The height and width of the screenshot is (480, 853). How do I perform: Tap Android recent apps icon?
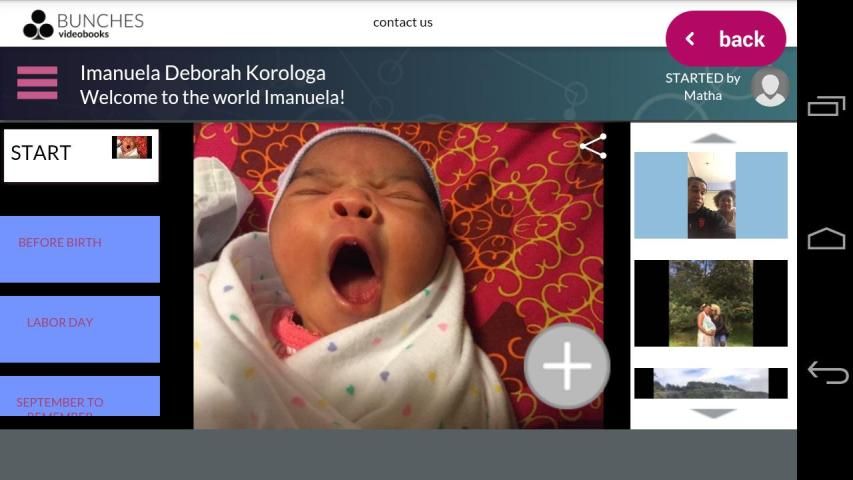[826, 105]
